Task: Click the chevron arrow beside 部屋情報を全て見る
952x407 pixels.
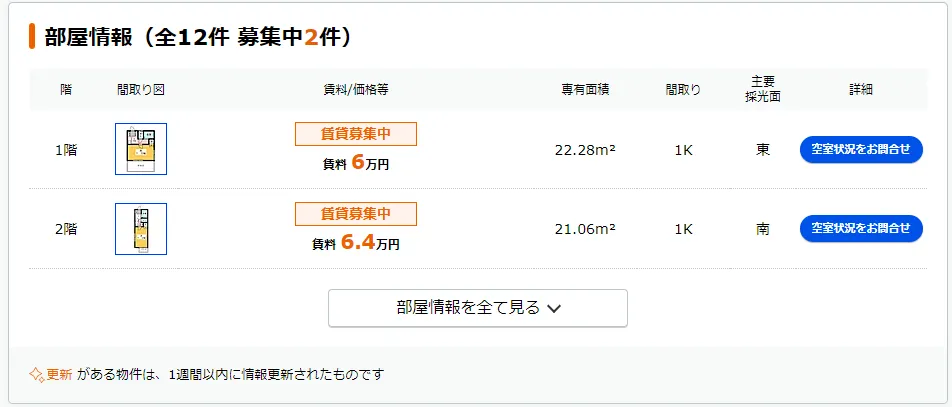Action: (x=555, y=308)
